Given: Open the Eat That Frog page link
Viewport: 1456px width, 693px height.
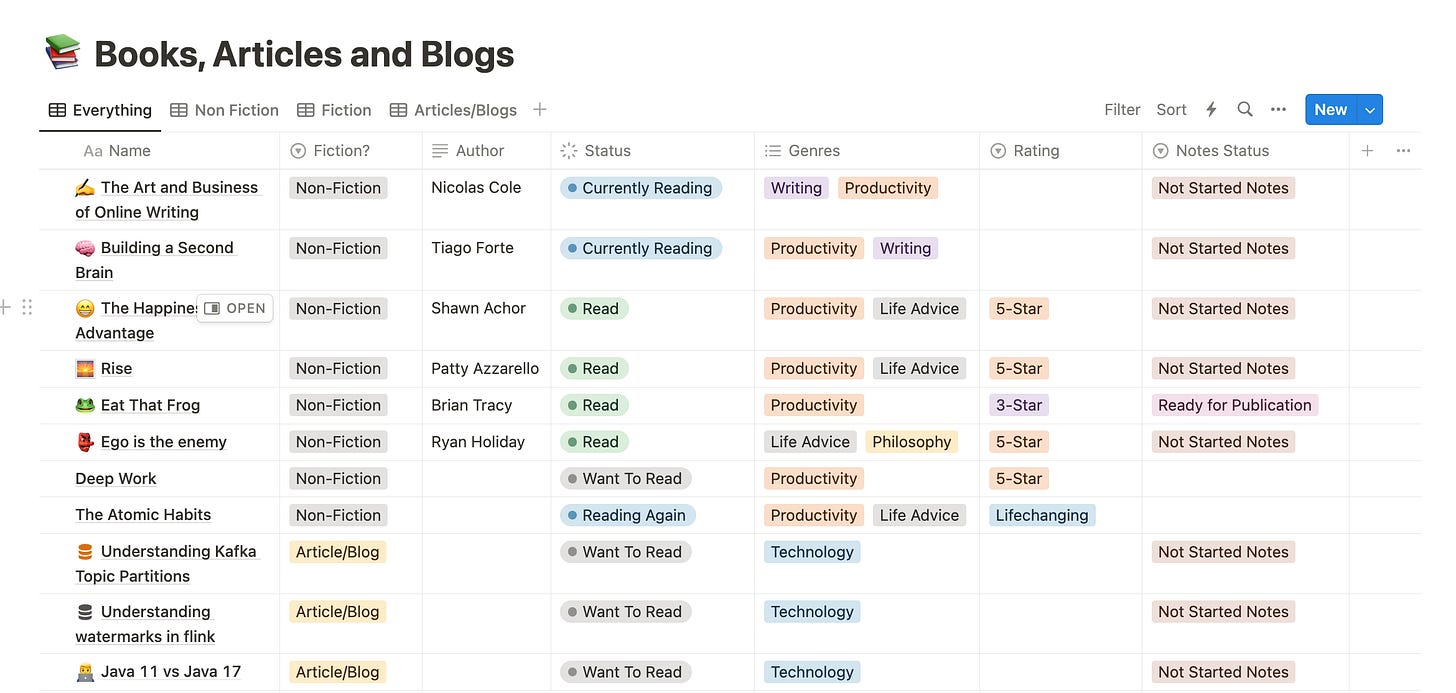Looking at the screenshot, I should (150, 405).
